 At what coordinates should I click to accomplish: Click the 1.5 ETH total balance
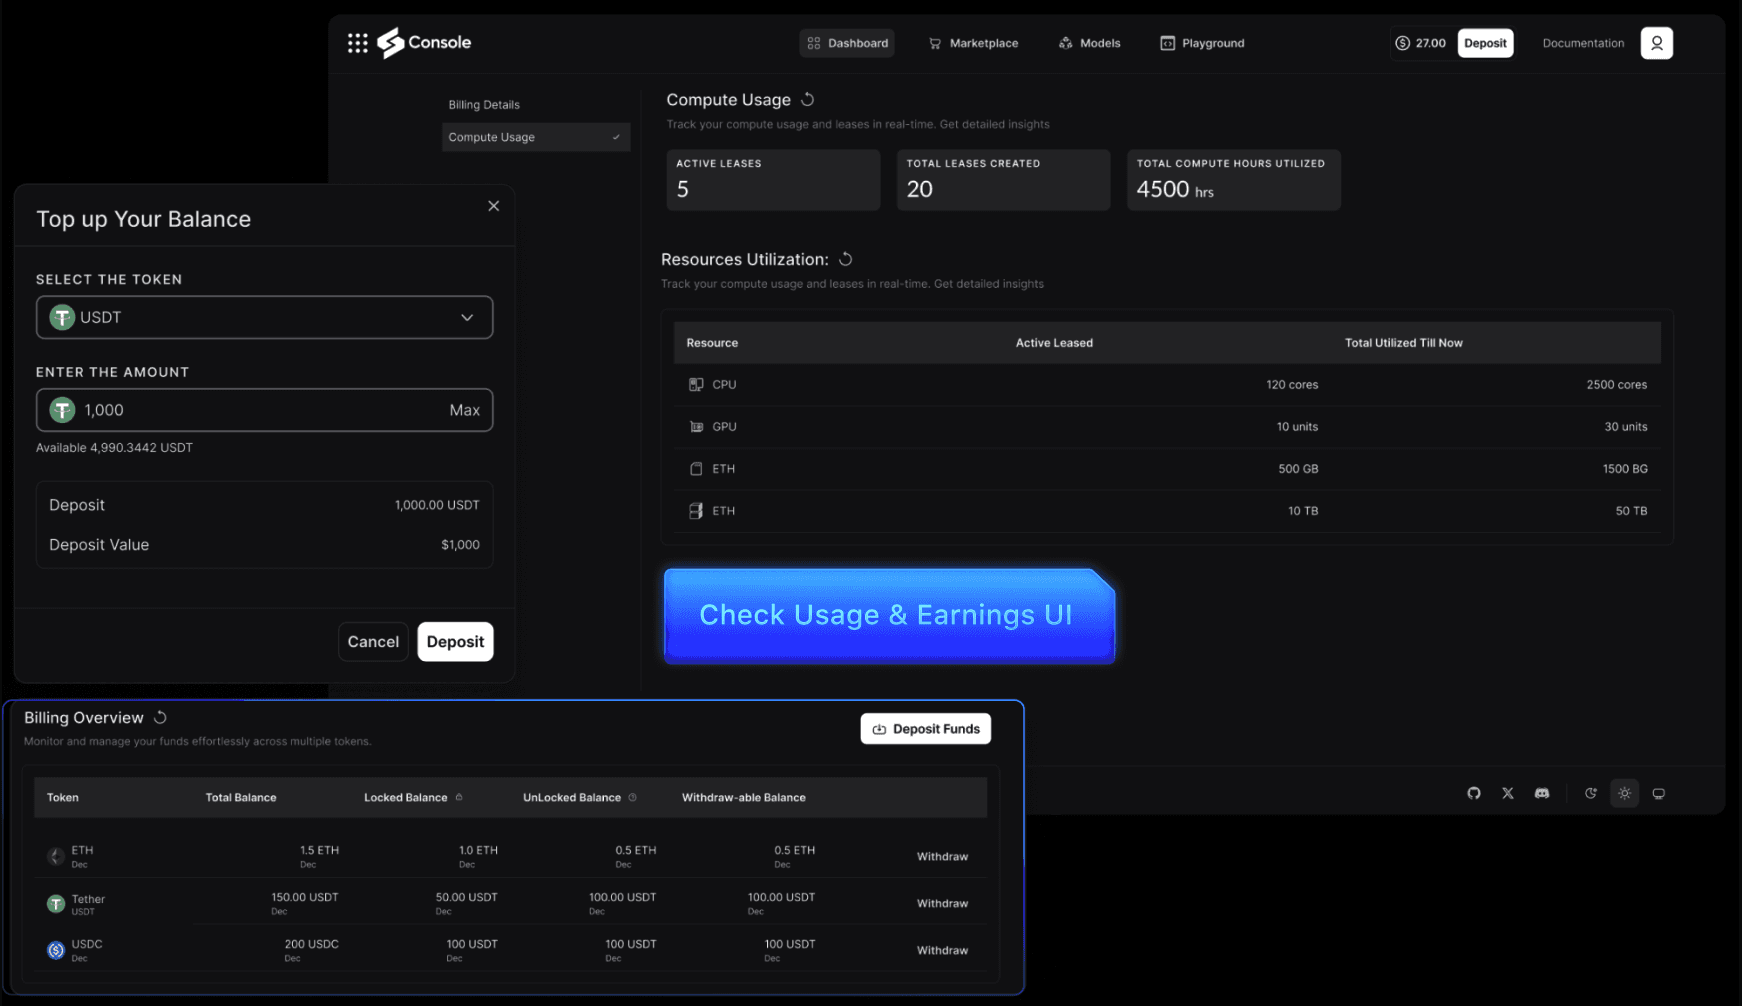pos(320,850)
